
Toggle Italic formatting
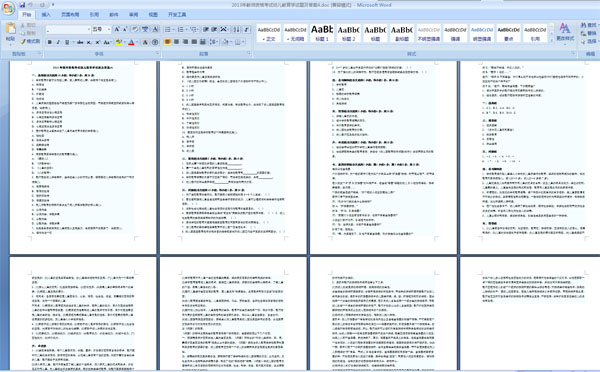(58, 42)
